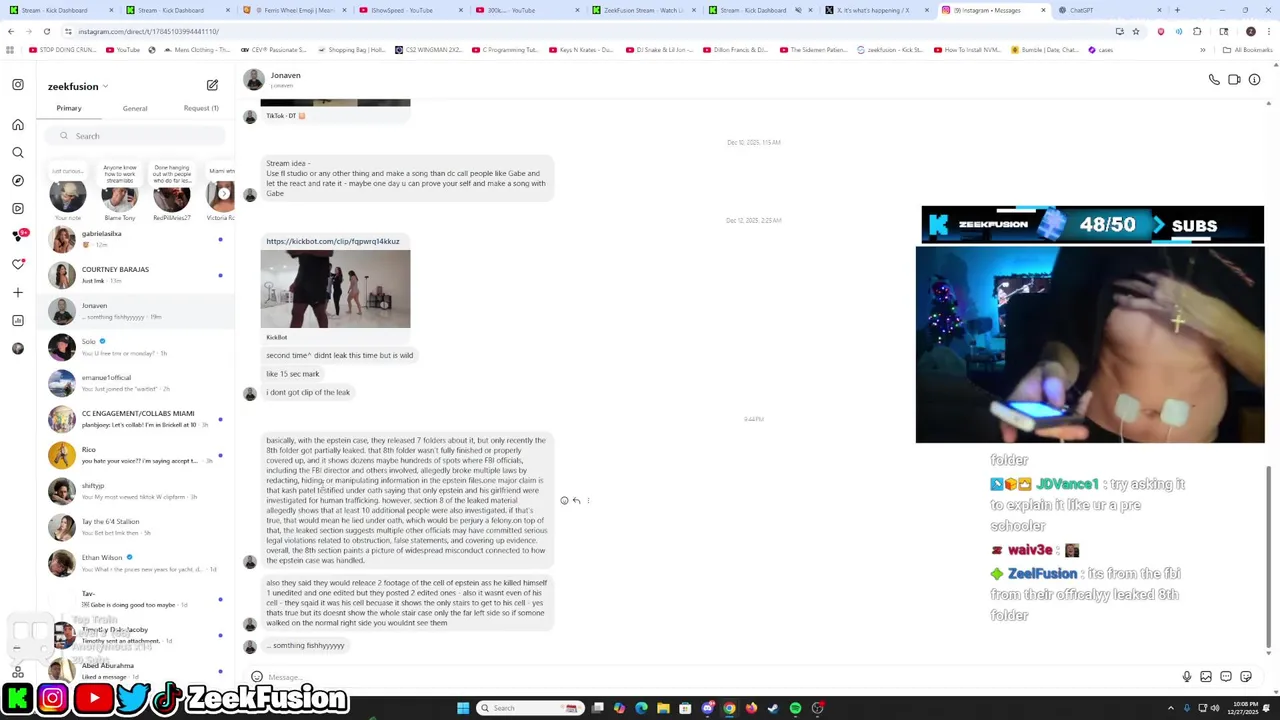Switch to the X What's happening tab
Image resolution: width=1280 pixels, height=720 pixels.
[878, 10]
